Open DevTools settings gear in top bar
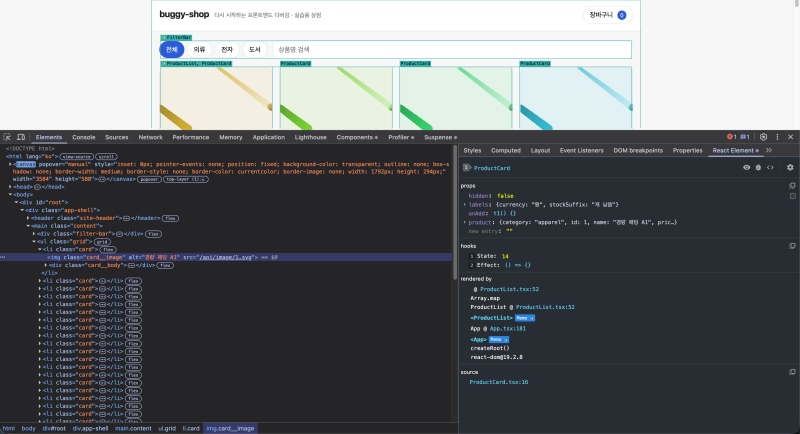Image resolution: width=800 pixels, height=434 pixels. (x=763, y=137)
